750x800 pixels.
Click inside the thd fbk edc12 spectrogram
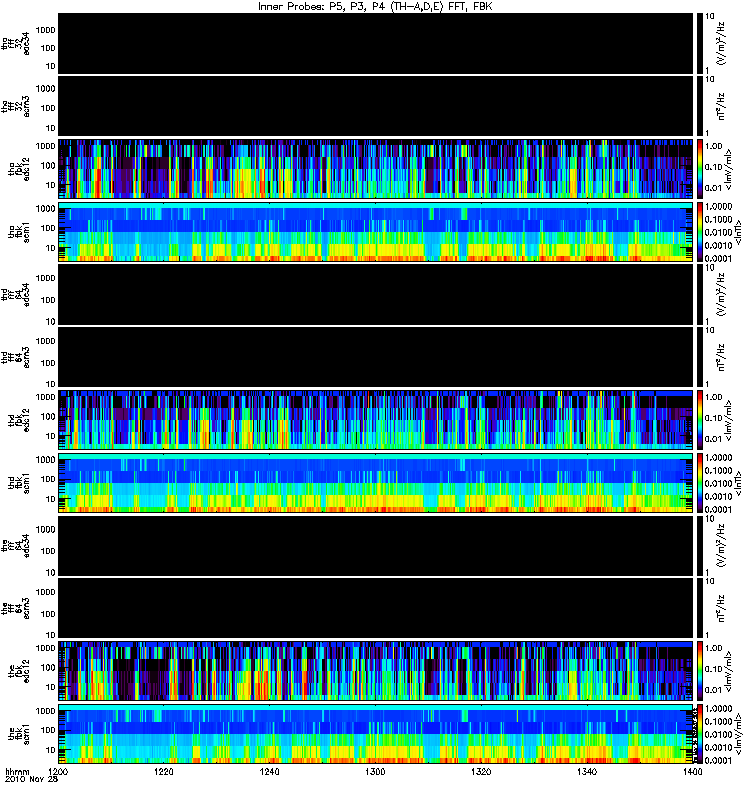point(376,420)
